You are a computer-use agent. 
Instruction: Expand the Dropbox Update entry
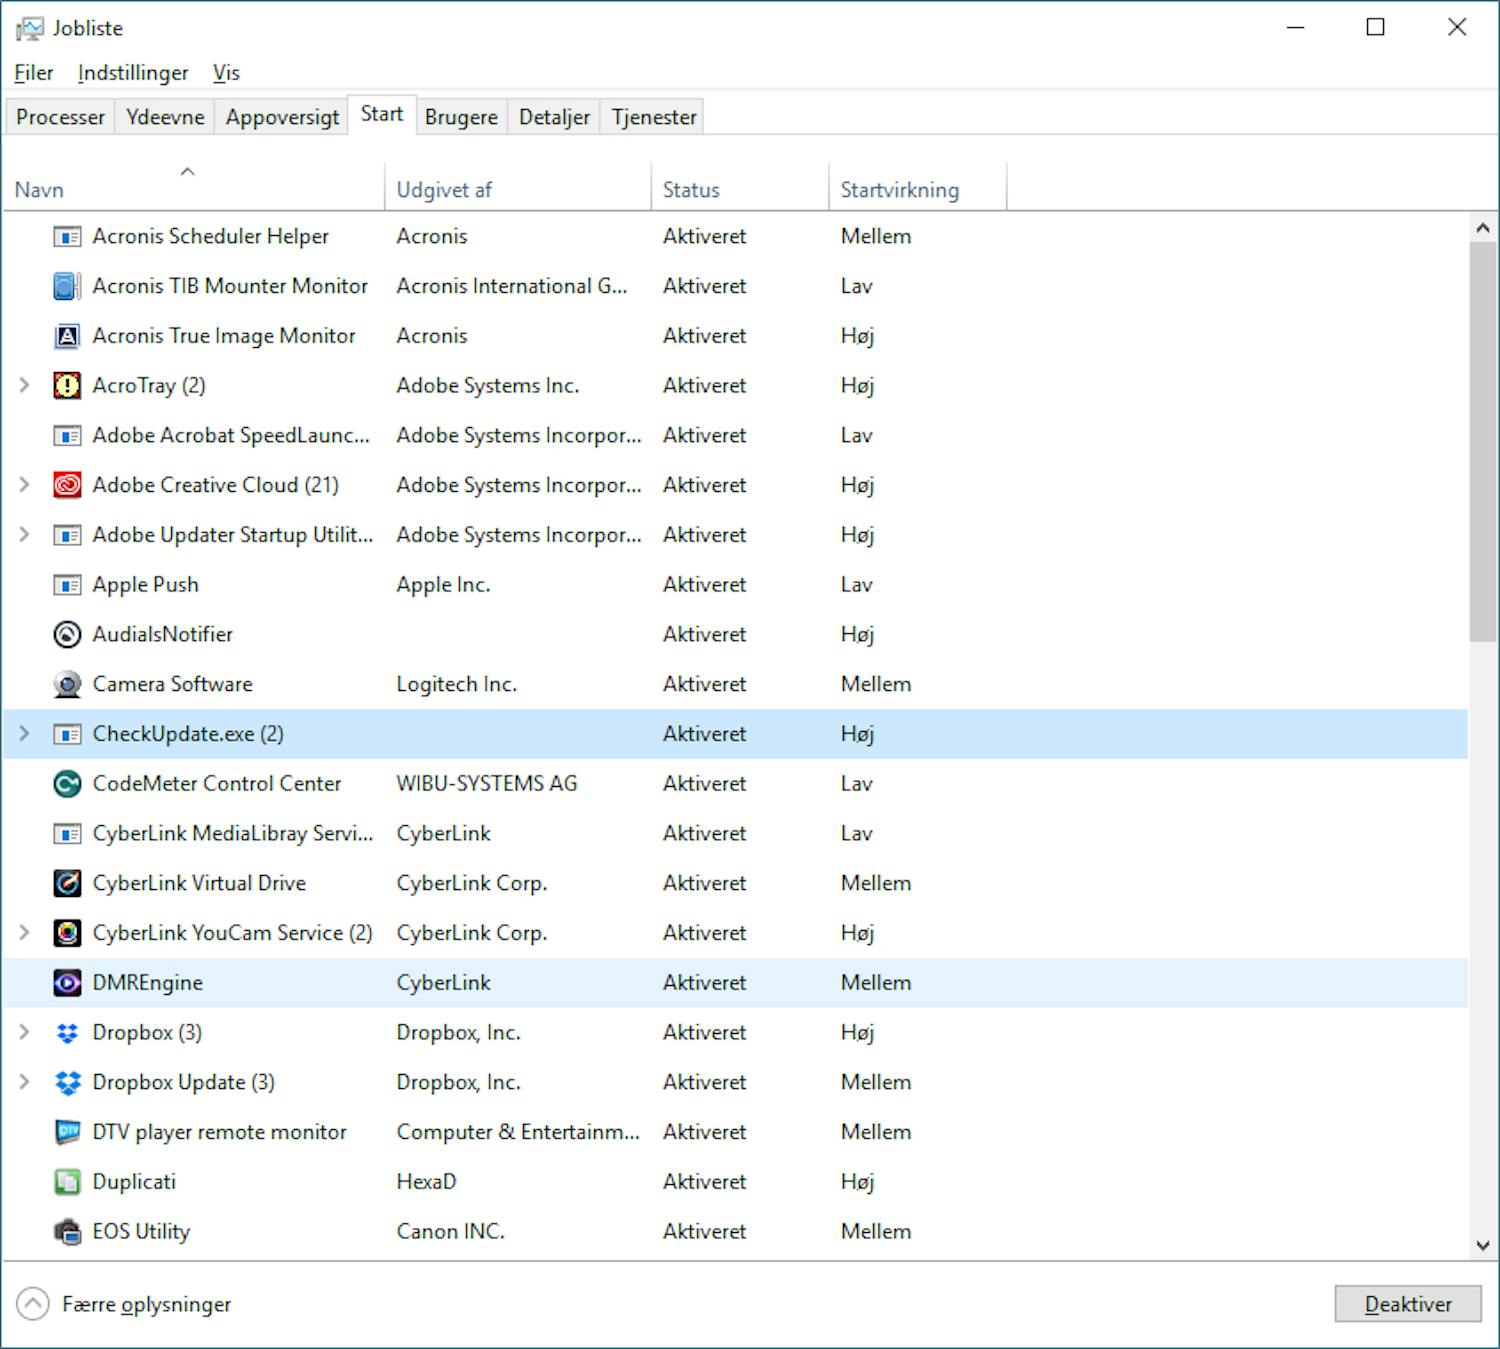point(24,1081)
